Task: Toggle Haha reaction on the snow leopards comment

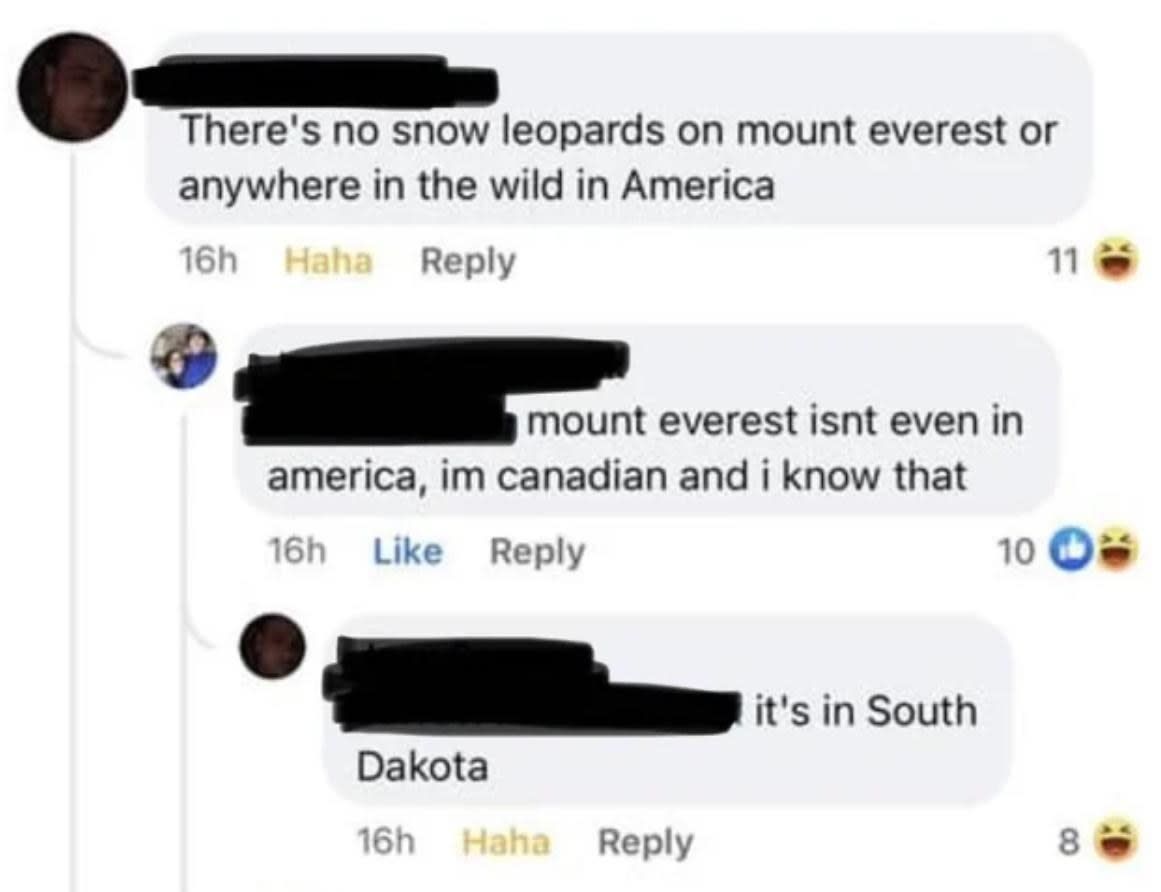Action: (x=328, y=261)
